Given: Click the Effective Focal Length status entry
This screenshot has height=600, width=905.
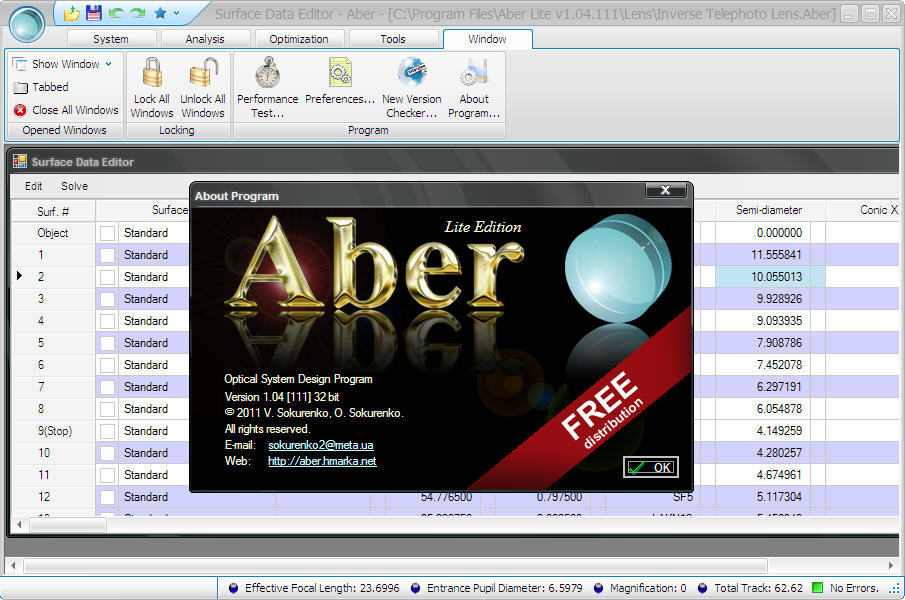Looking at the screenshot, I should (x=314, y=588).
